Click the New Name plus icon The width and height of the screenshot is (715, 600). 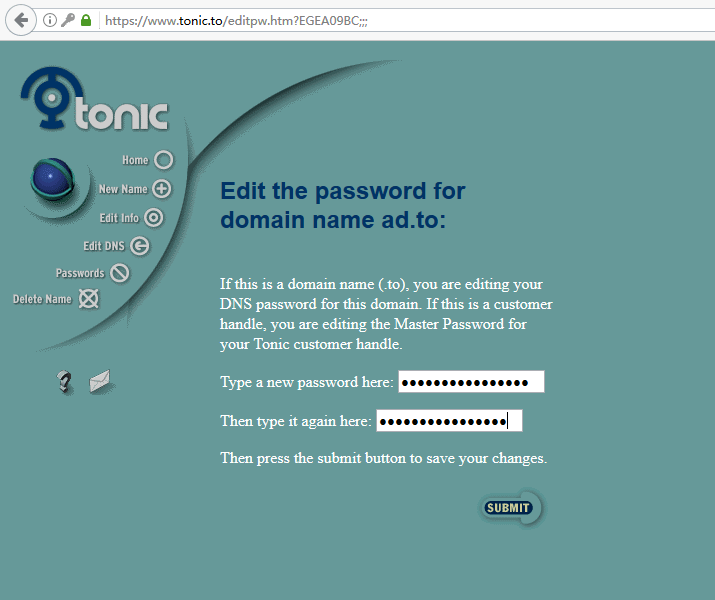pos(161,189)
